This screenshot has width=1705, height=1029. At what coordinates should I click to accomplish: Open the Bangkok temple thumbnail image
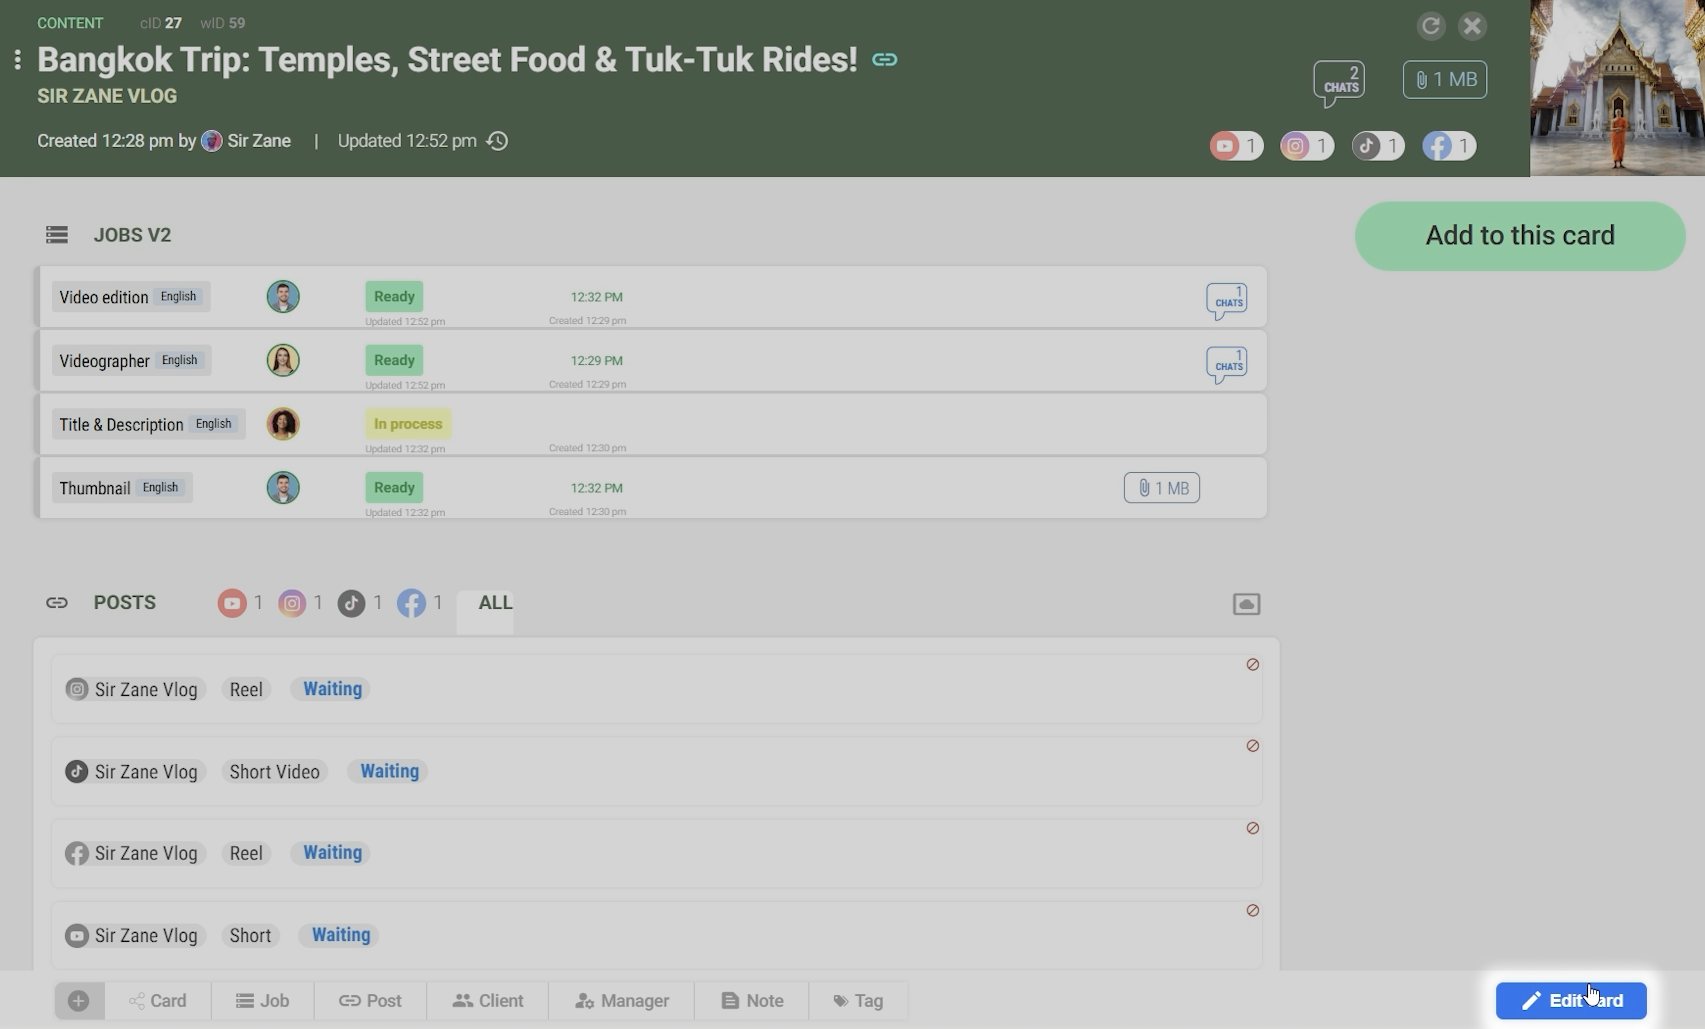point(1617,88)
